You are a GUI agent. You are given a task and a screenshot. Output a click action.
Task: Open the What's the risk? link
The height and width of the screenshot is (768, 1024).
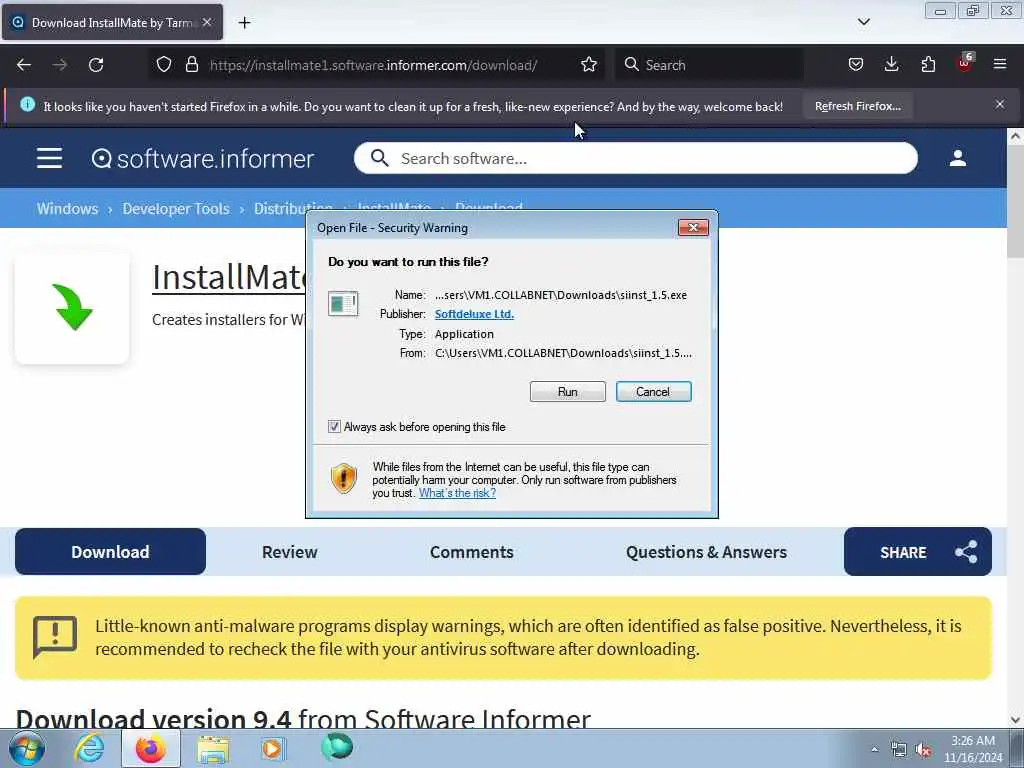point(457,493)
